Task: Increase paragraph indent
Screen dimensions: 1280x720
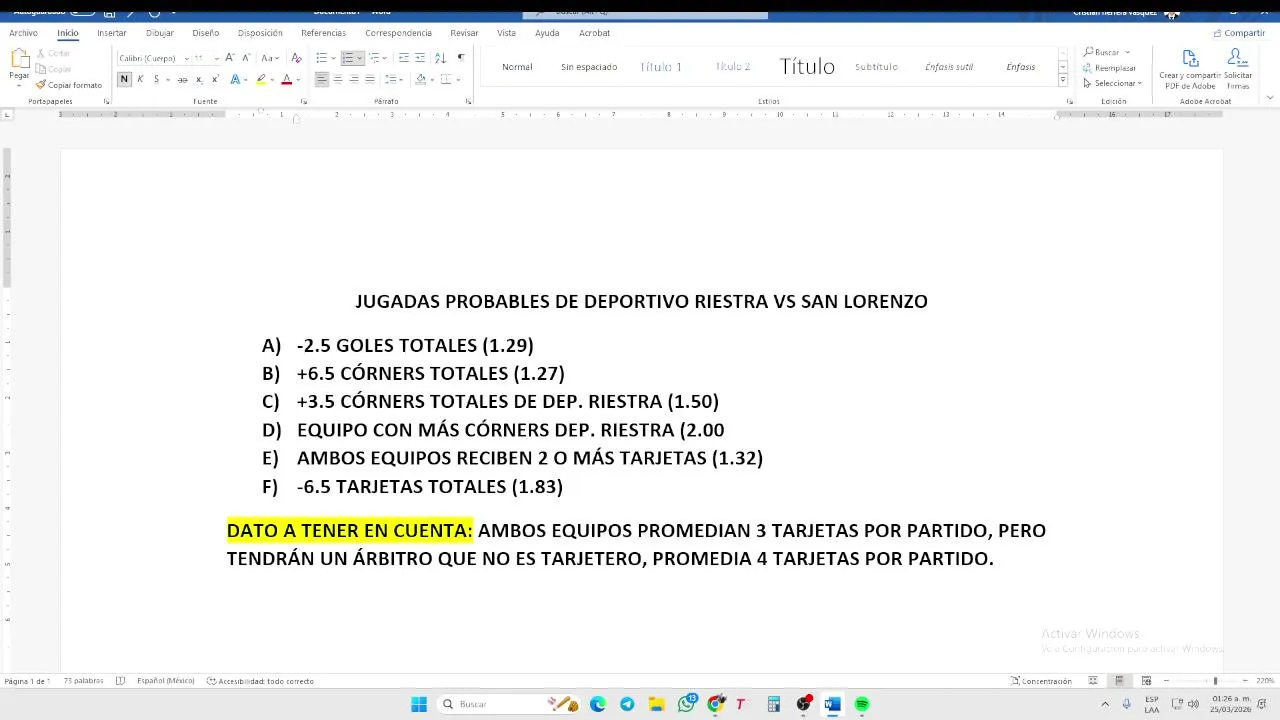Action: (420, 58)
